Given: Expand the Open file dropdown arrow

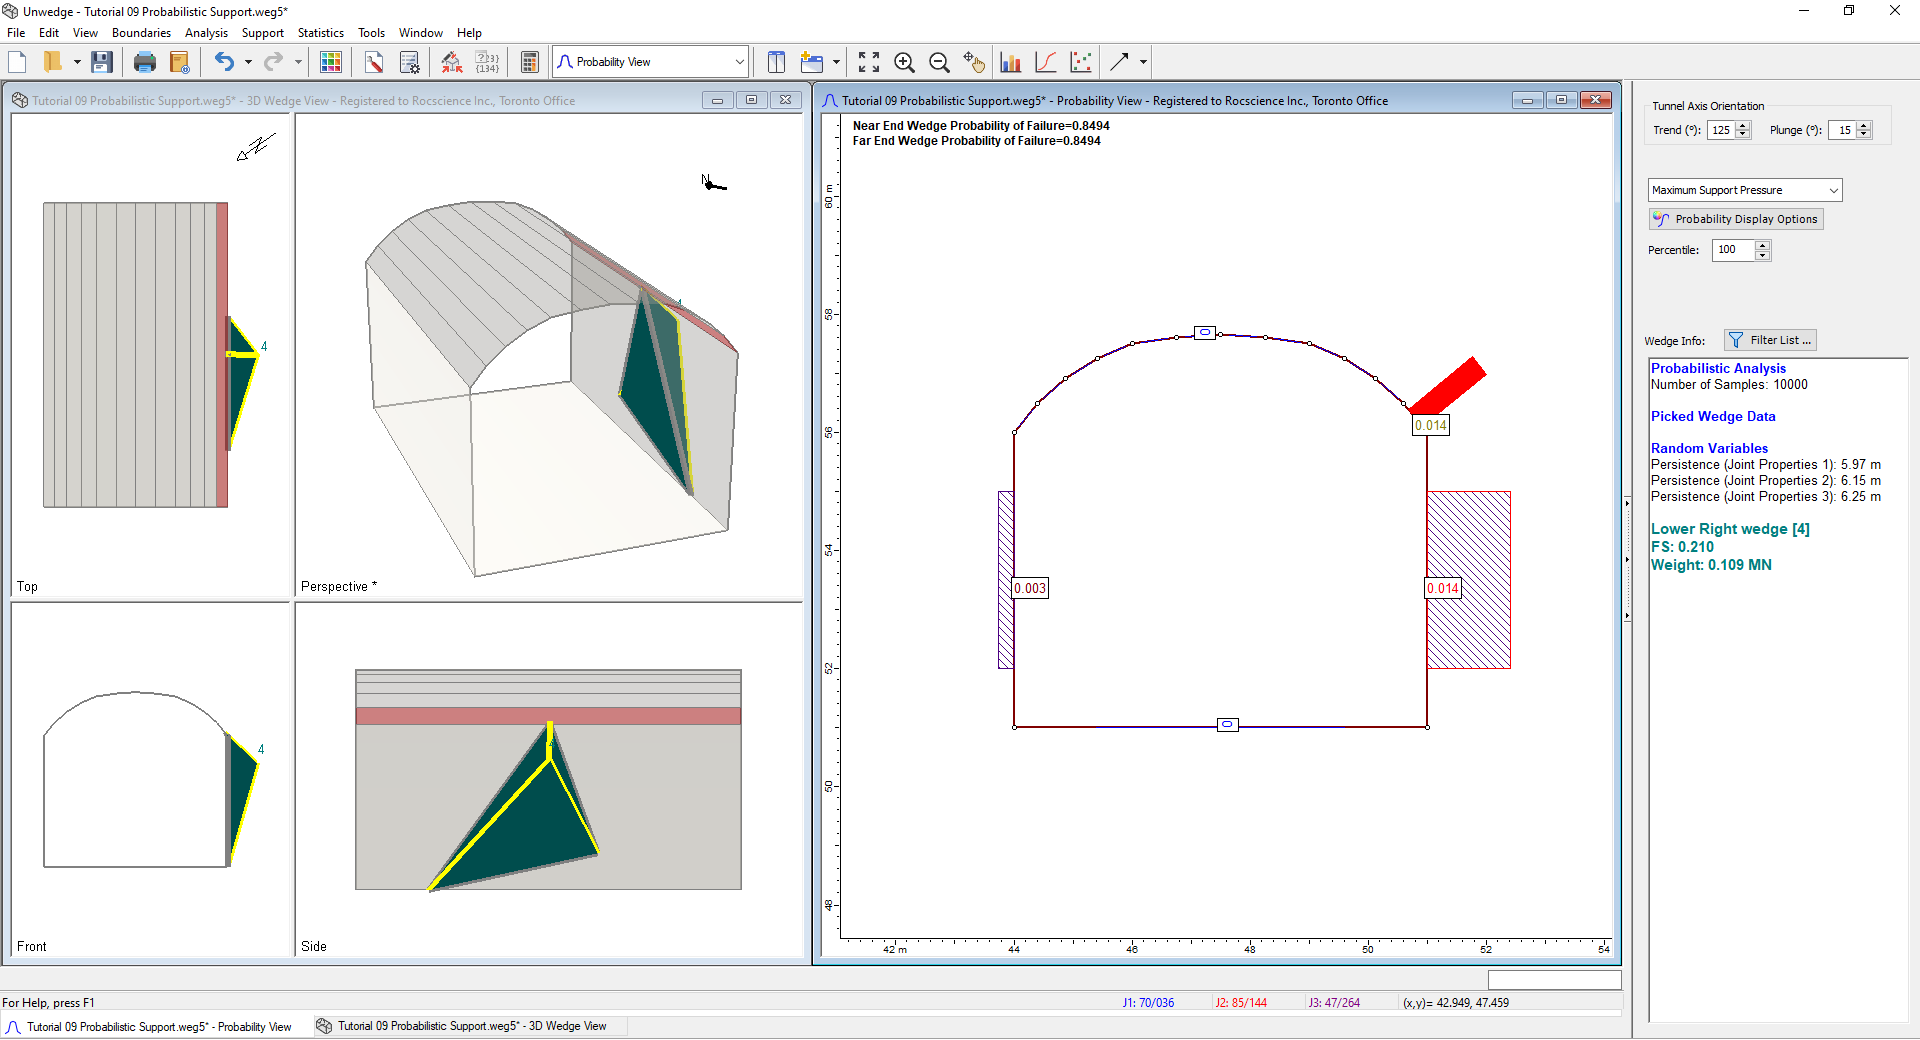Looking at the screenshot, I should click(77, 62).
